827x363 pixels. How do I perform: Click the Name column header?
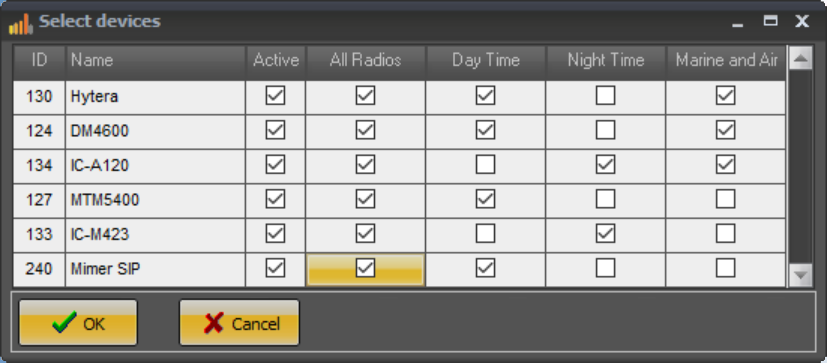pyautogui.click(x=156, y=62)
